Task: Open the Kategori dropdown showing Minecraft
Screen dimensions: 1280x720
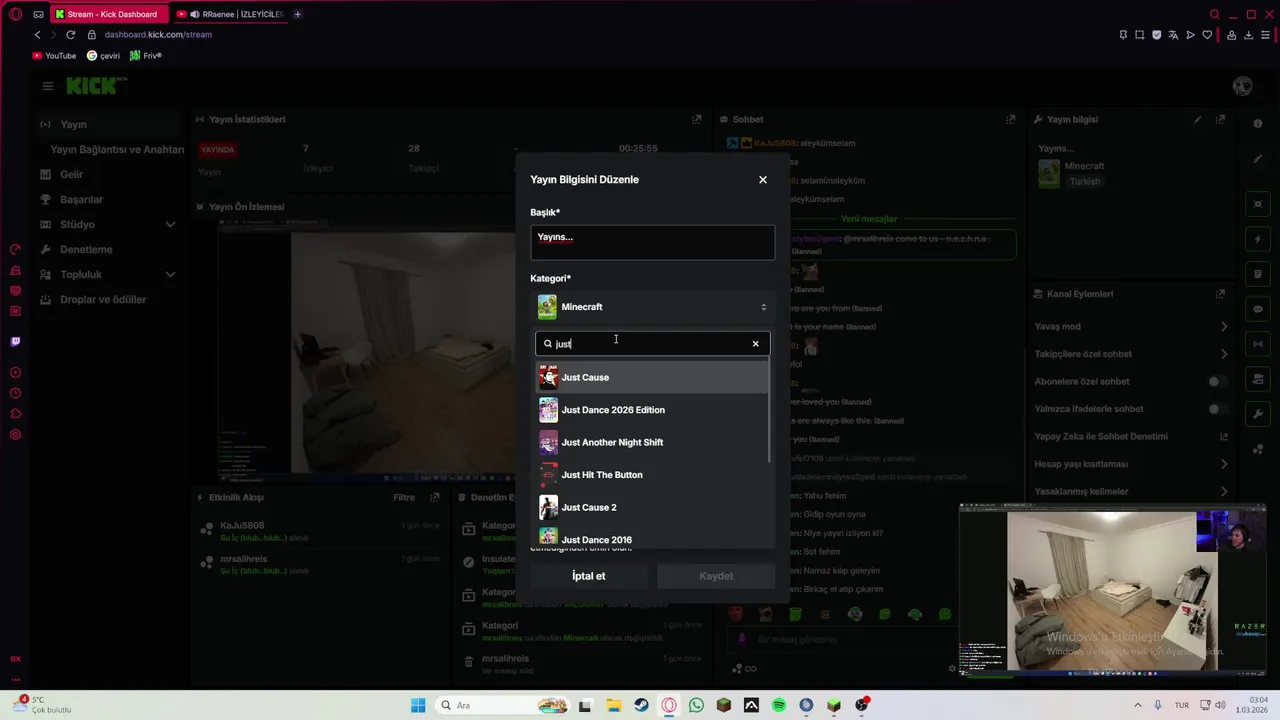Action: [x=652, y=307]
